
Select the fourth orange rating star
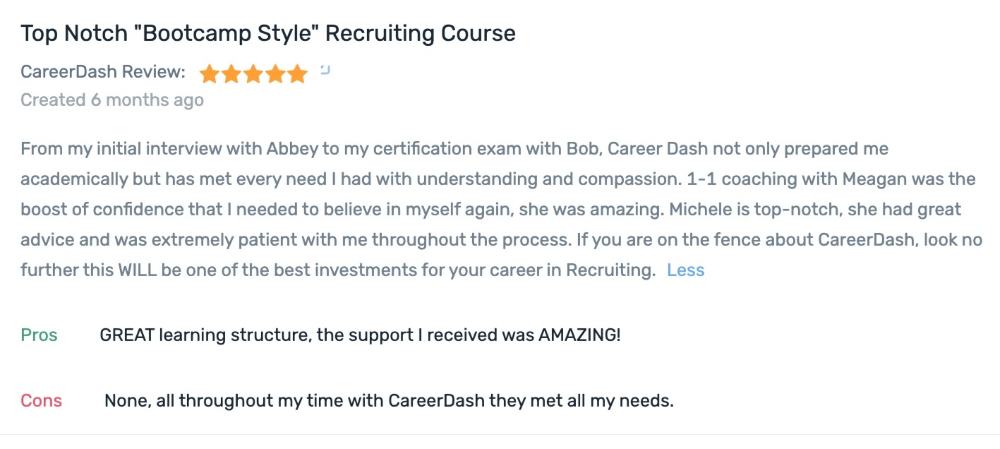pyautogui.click(x=276, y=75)
